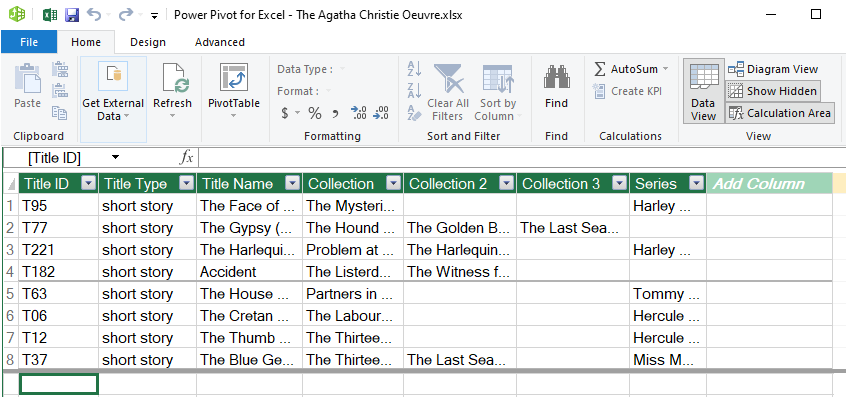Click the Undo arrow

[94, 15]
